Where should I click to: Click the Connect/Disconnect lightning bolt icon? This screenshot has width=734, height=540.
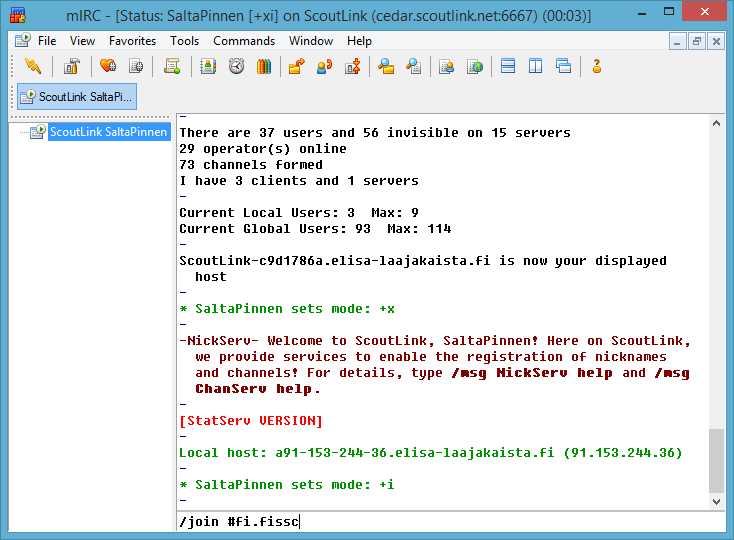pyautogui.click(x=32, y=66)
